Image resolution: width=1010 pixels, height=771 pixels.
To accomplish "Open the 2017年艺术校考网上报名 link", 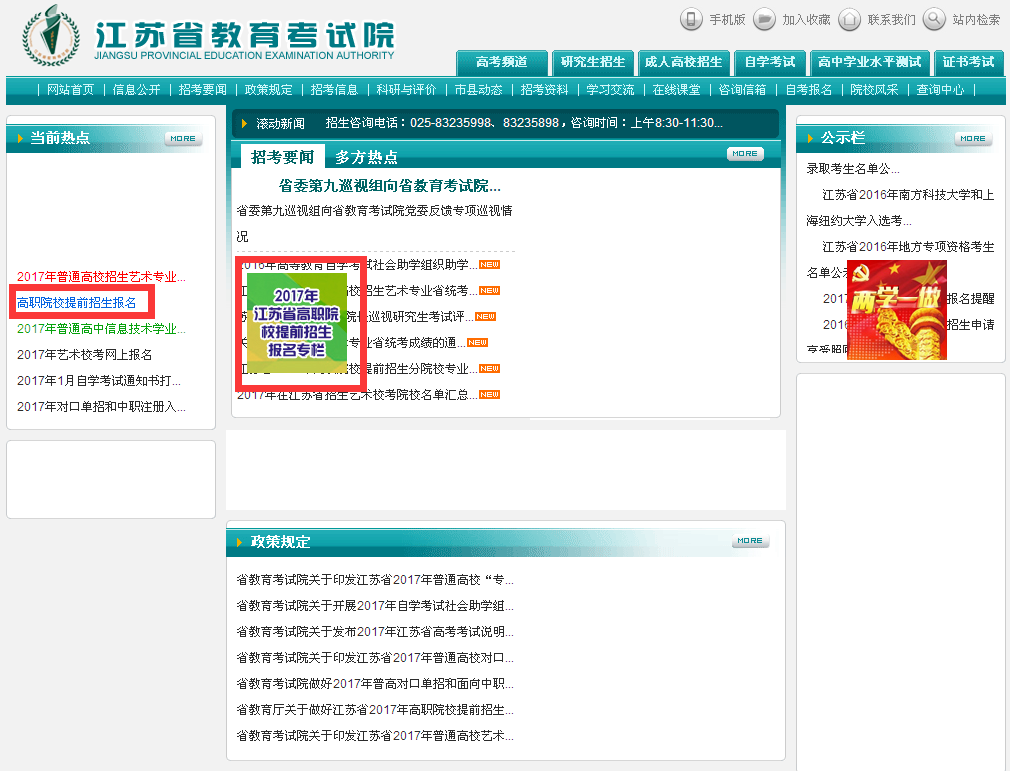I will click(x=84, y=354).
